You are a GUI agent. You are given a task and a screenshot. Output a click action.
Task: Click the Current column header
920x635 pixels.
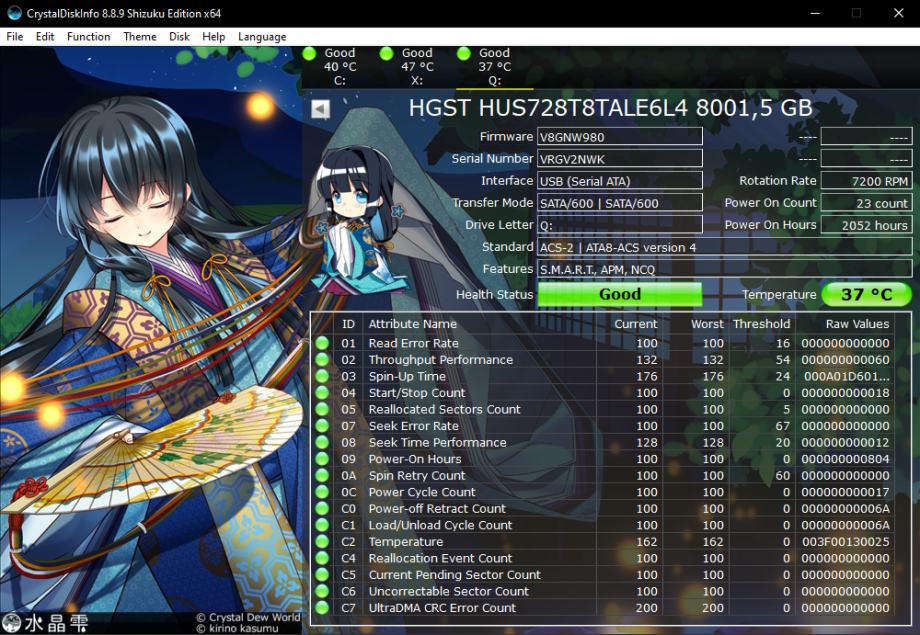pyautogui.click(x=635, y=324)
